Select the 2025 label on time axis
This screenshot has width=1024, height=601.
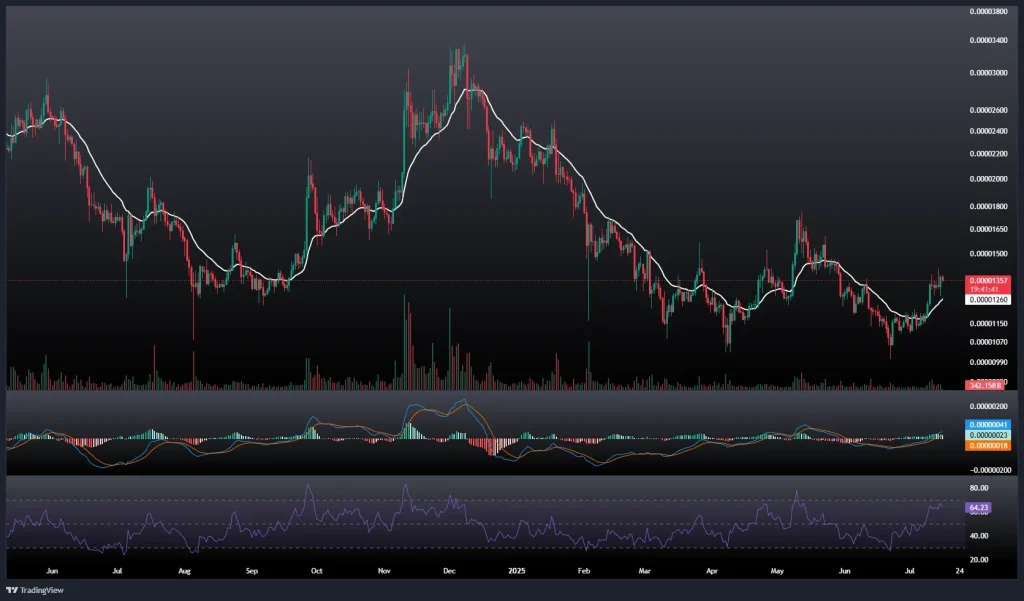[x=514, y=571]
